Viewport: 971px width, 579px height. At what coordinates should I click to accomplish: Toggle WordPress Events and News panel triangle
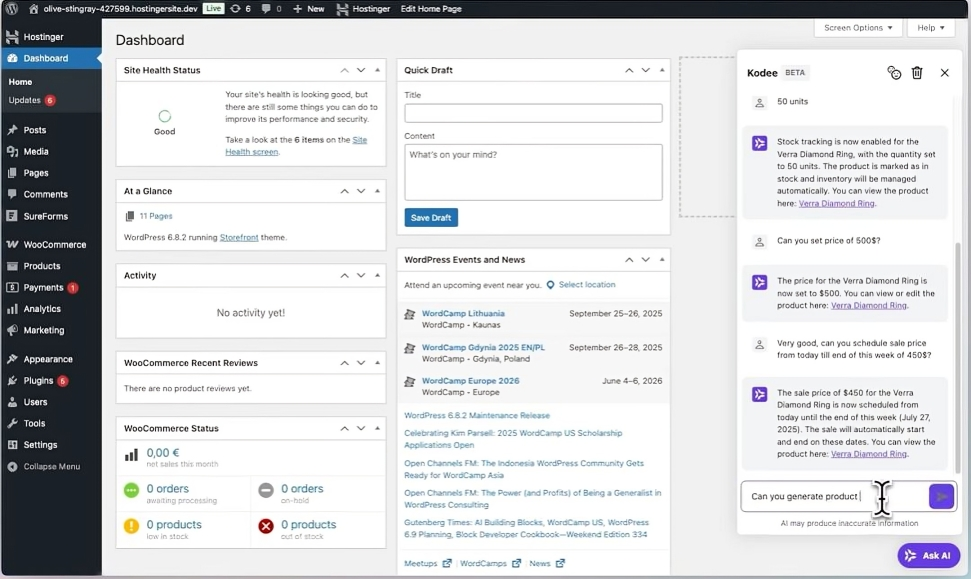pyautogui.click(x=662, y=259)
